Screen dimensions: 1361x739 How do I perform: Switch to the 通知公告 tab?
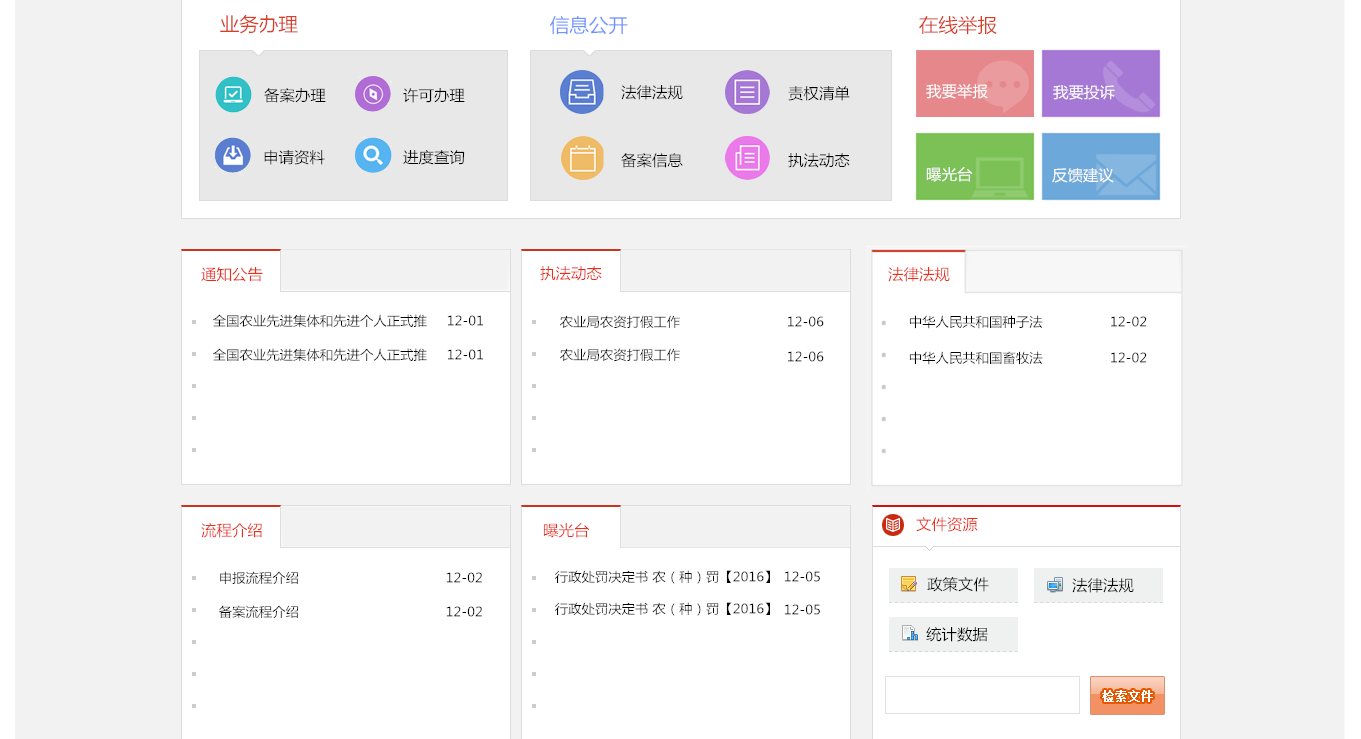231,274
